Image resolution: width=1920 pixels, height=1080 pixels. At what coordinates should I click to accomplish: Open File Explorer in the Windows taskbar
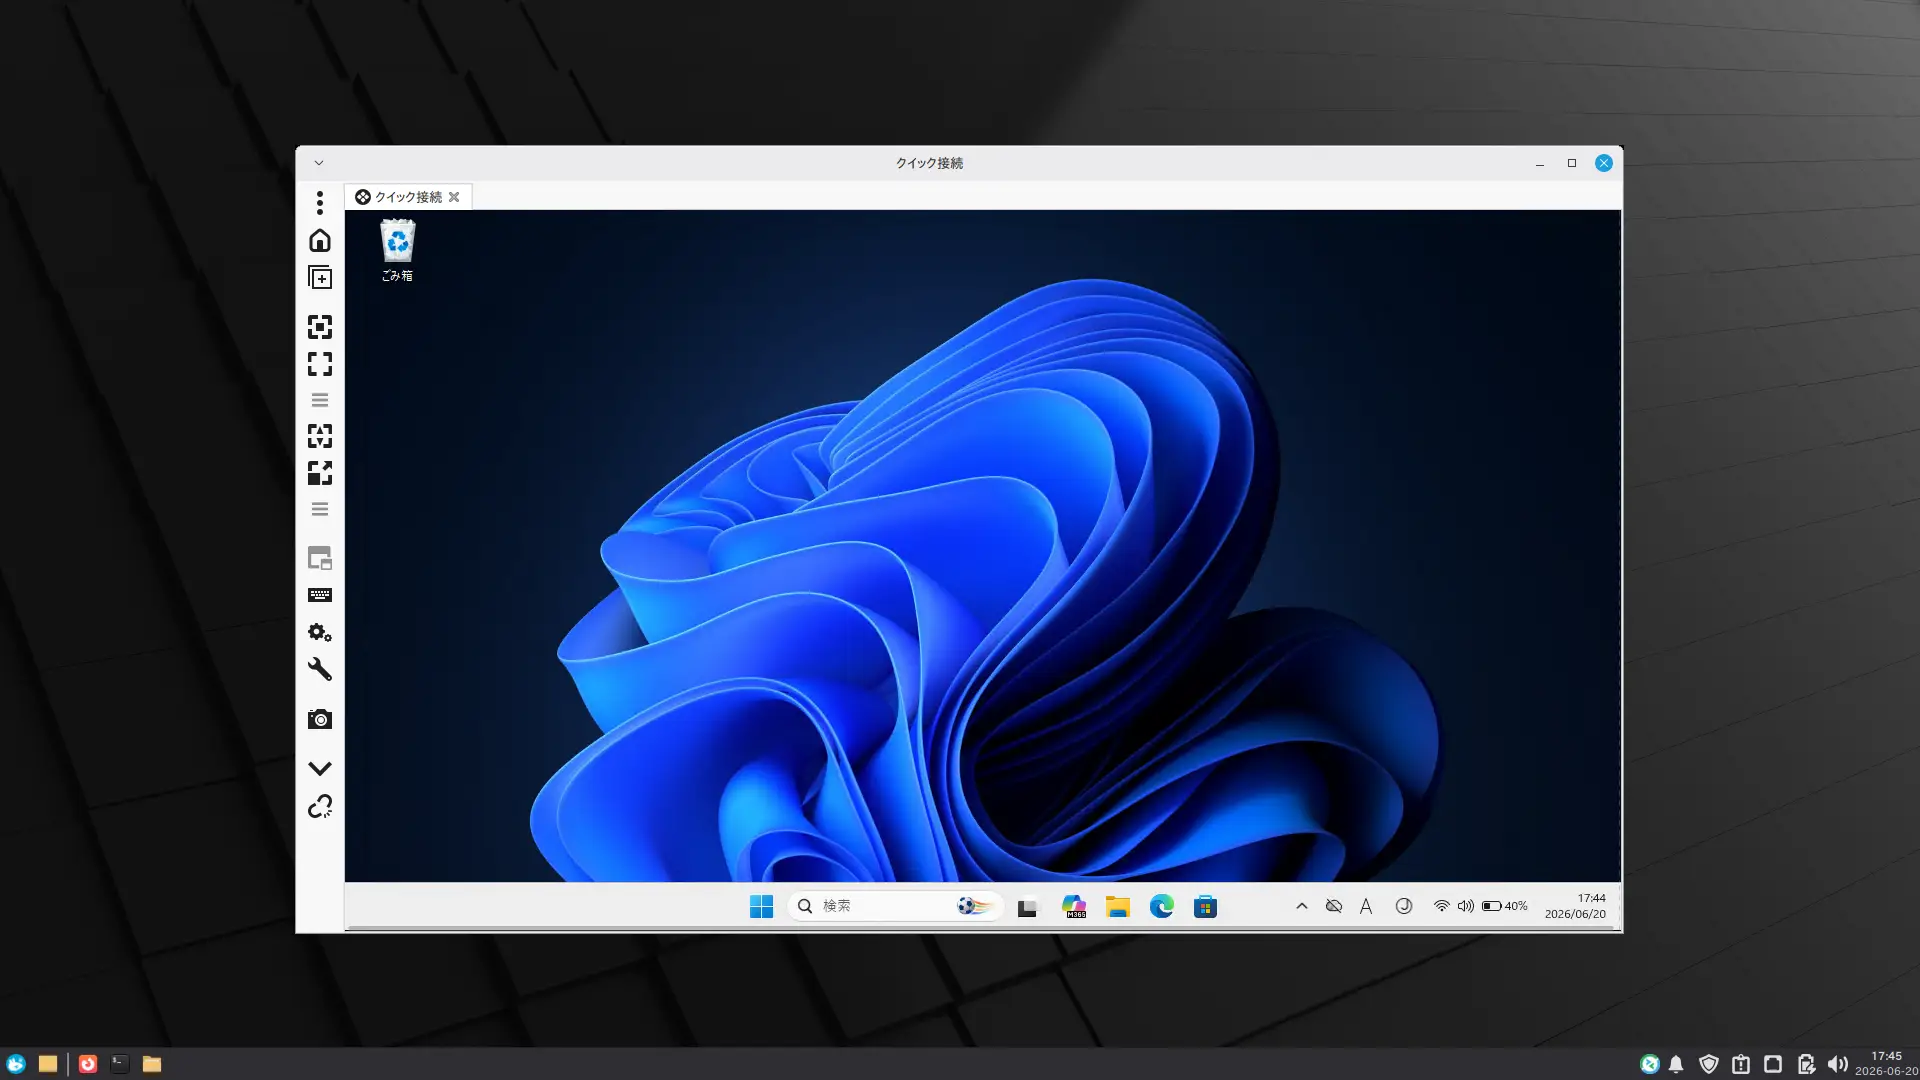pyautogui.click(x=1118, y=907)
